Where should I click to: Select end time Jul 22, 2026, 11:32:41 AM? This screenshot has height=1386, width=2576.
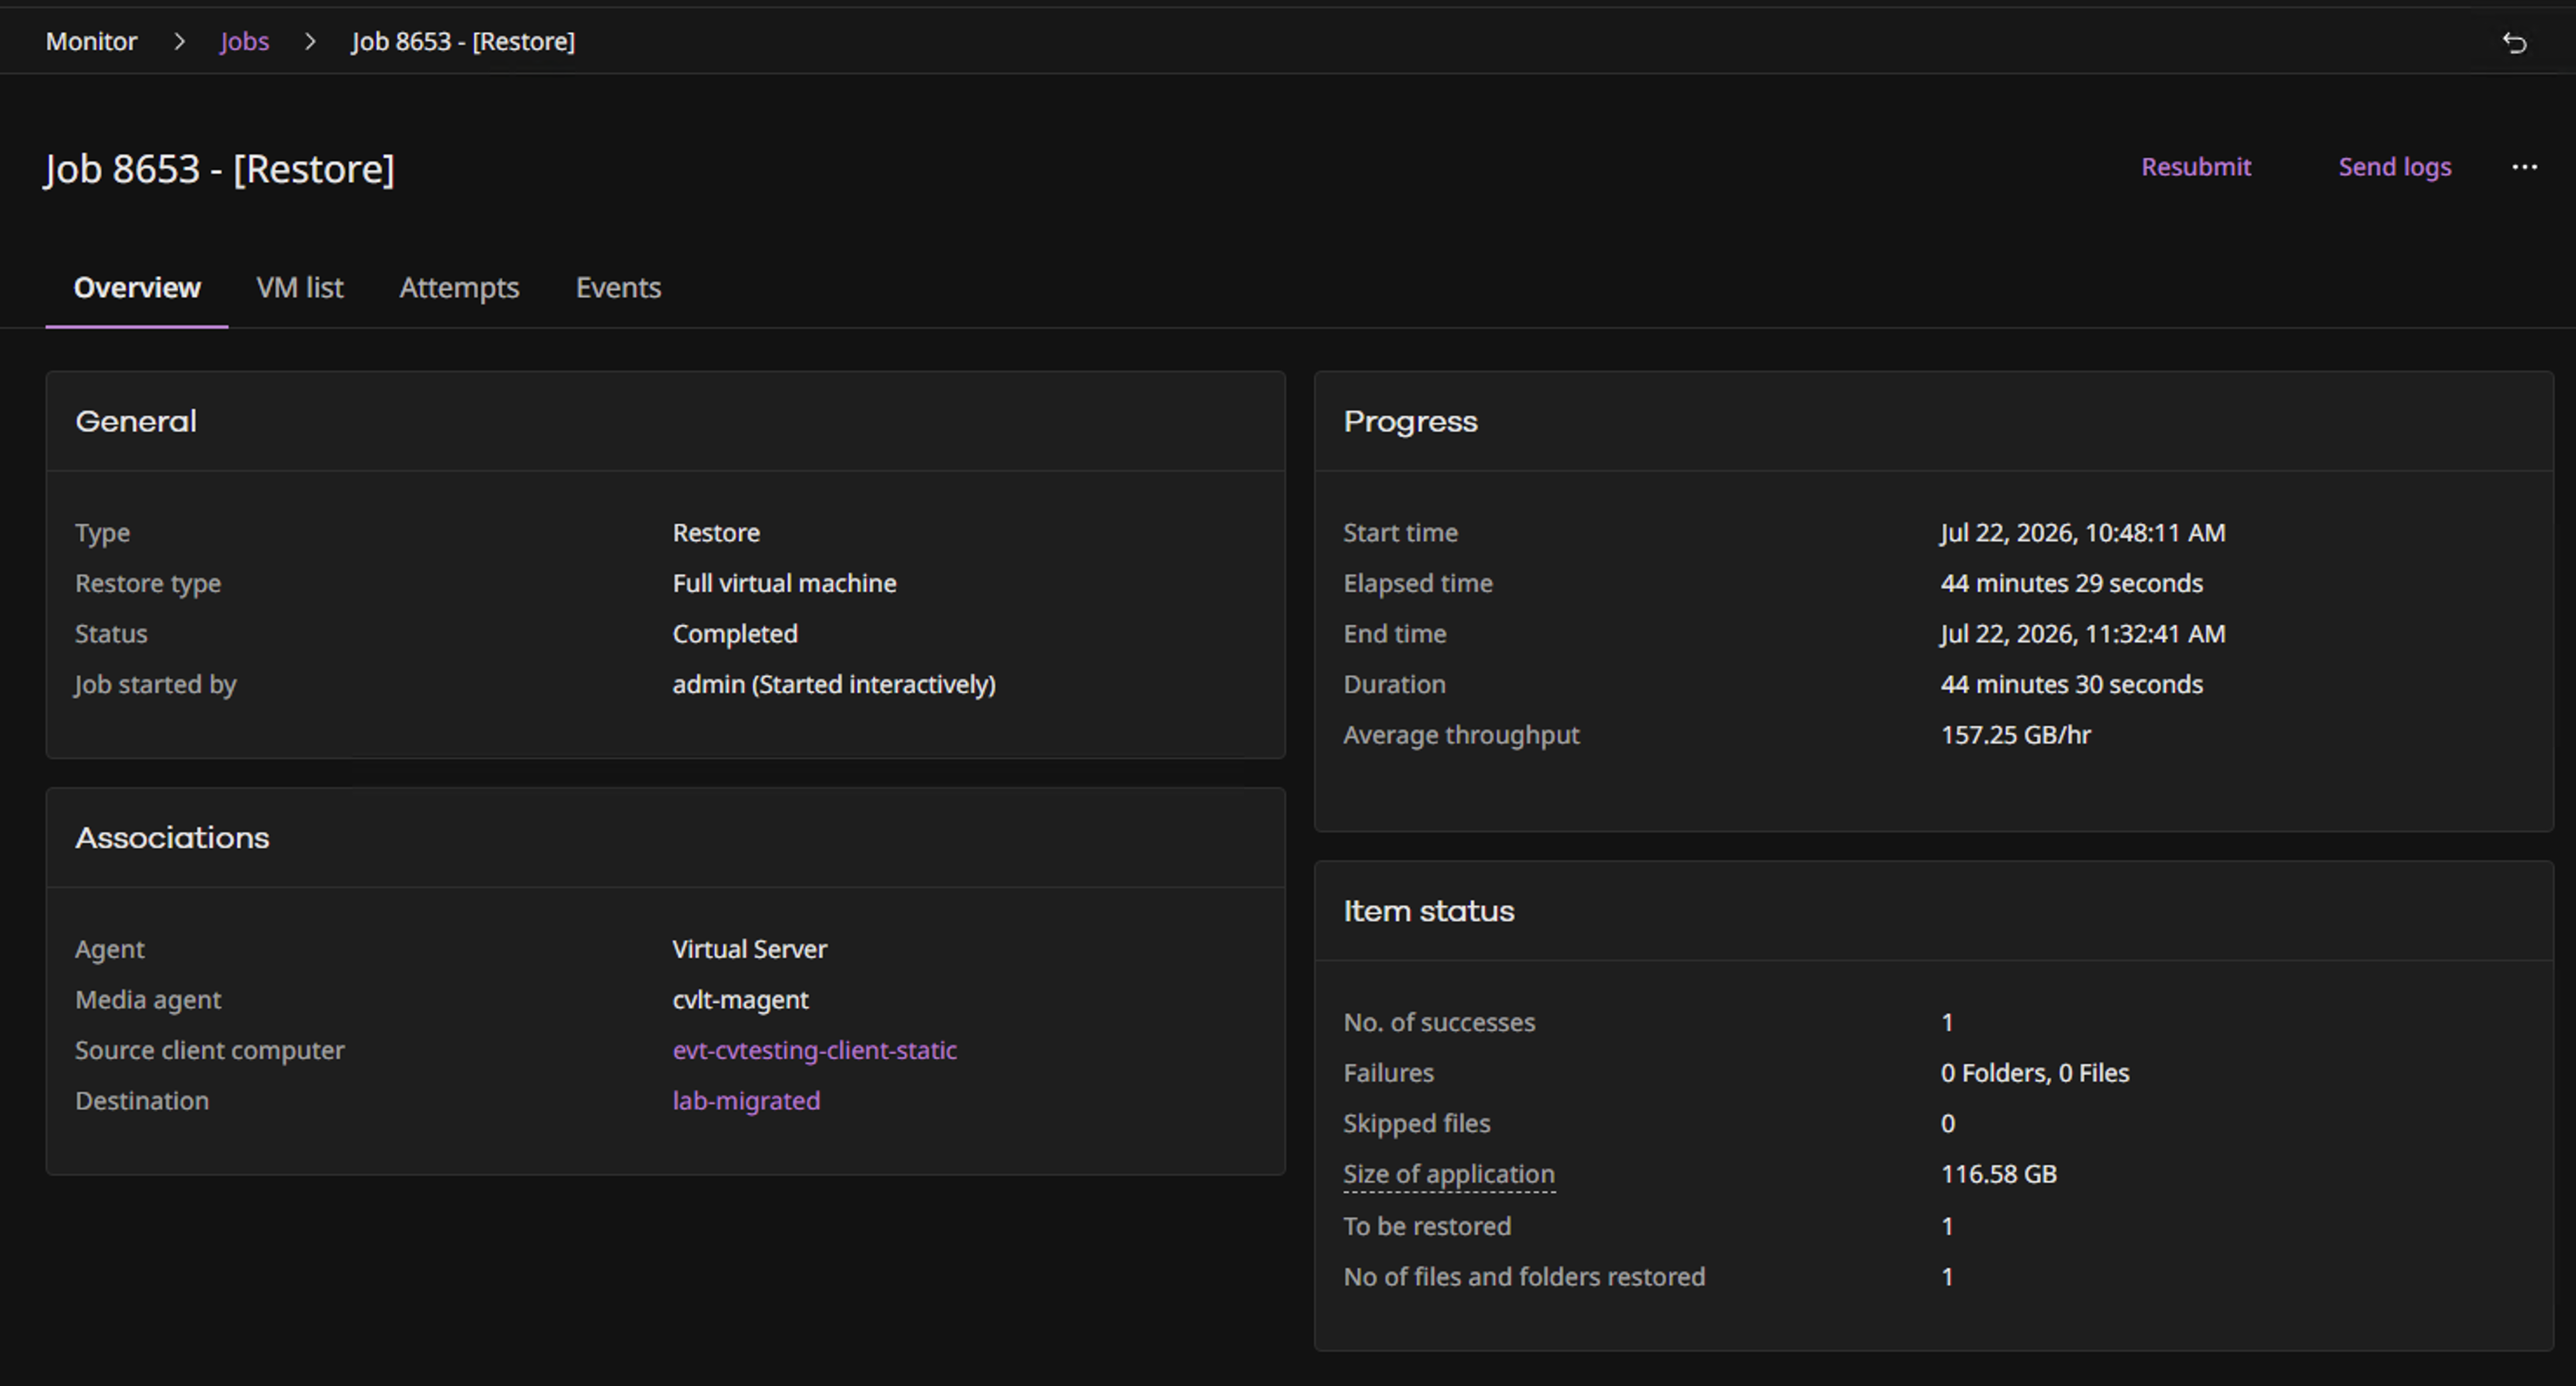[2082, 634]
